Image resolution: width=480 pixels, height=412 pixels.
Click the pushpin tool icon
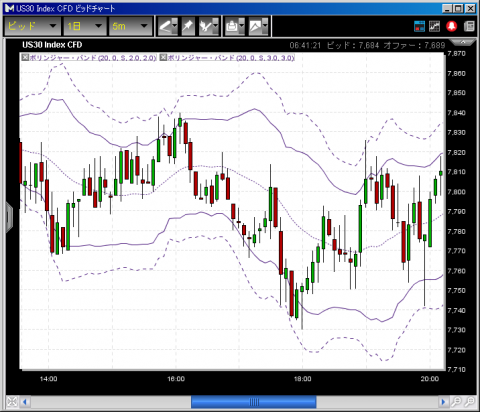(x=188, y=26)
